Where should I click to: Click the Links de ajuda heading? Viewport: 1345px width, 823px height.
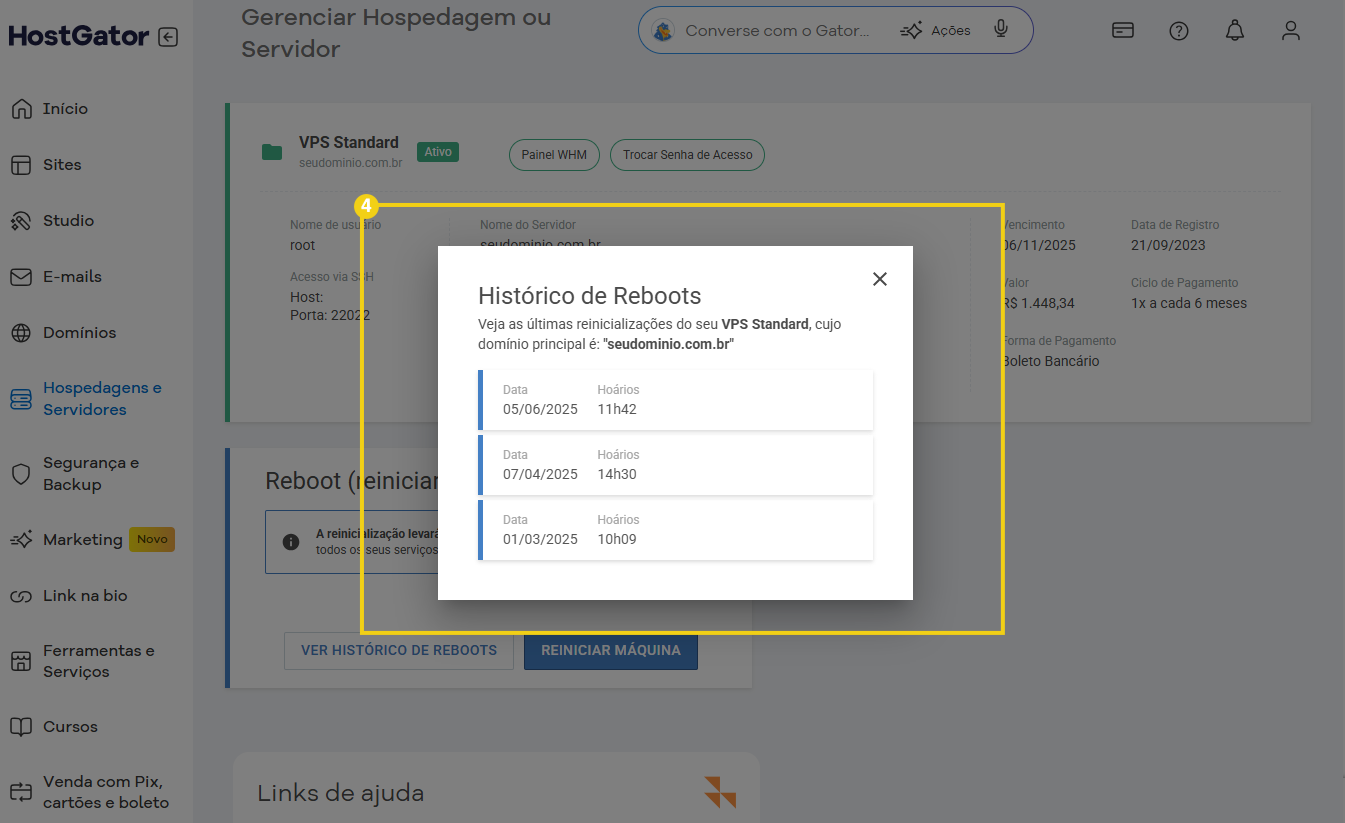click(x=341, y=793)
